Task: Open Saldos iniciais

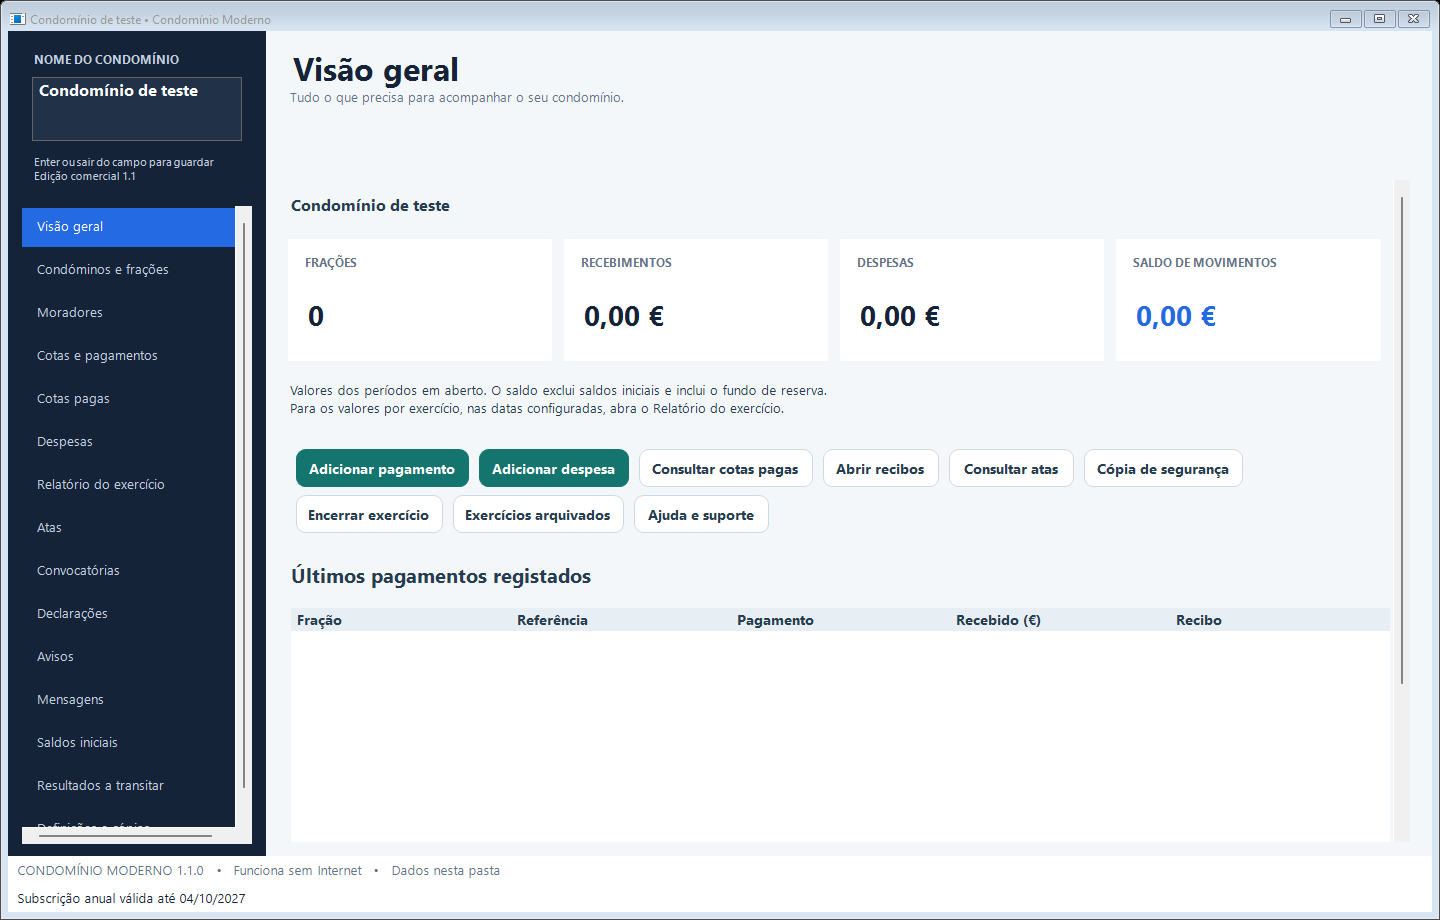Action: click(x=128, y=743)
